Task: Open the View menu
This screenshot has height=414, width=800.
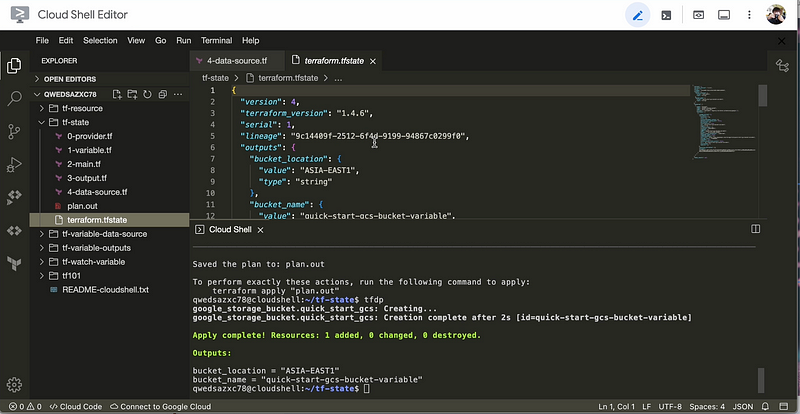Action: tap(136, 40)
